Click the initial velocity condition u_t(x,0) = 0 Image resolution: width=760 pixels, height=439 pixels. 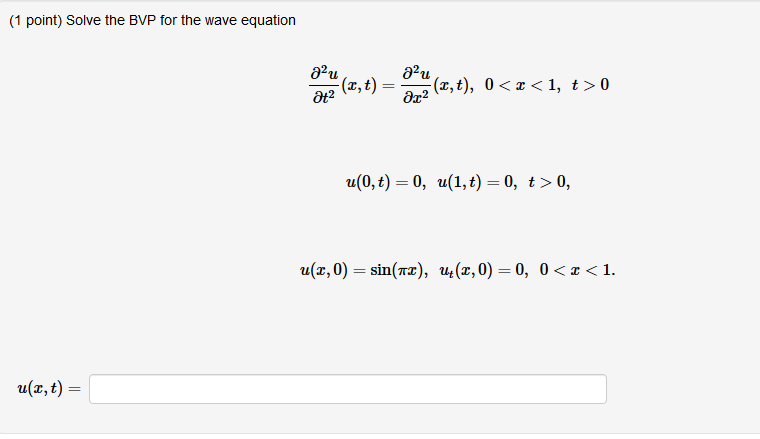click(x=482, y=270)
